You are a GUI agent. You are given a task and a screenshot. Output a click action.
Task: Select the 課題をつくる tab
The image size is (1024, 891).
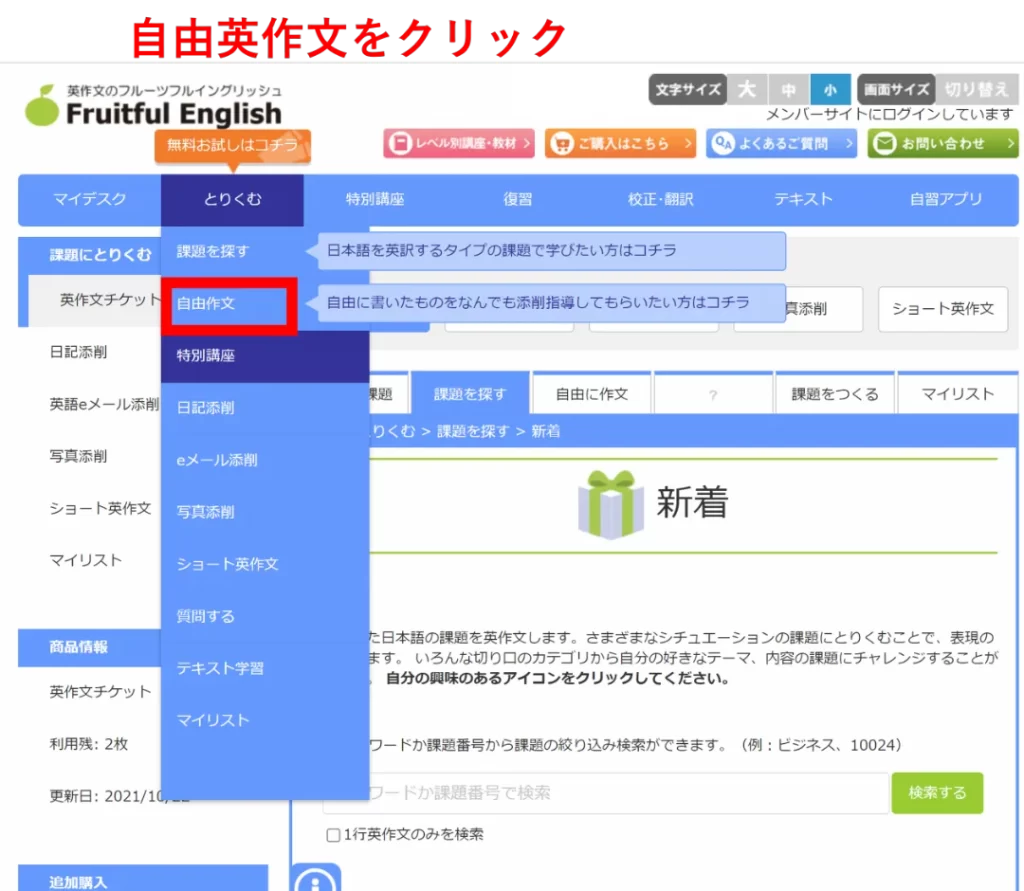[835, 393]
